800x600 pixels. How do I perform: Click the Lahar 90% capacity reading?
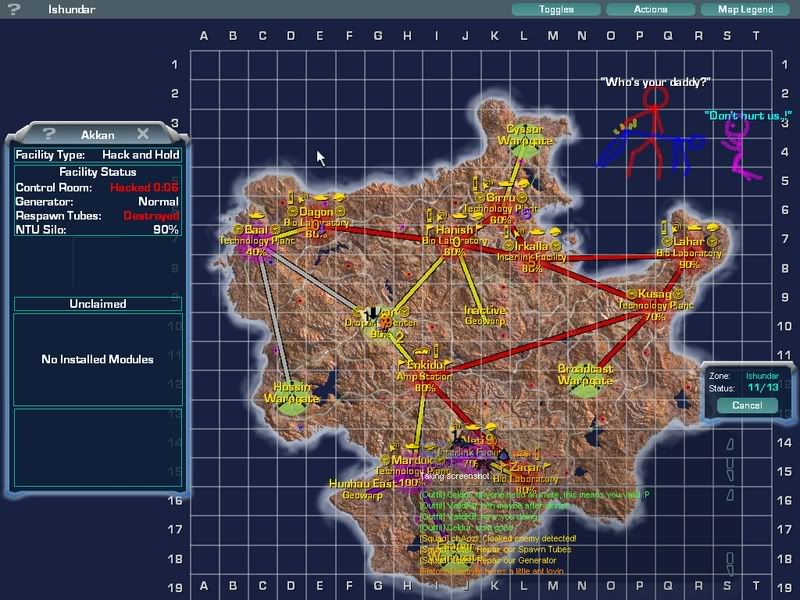[x=689, y=264]
